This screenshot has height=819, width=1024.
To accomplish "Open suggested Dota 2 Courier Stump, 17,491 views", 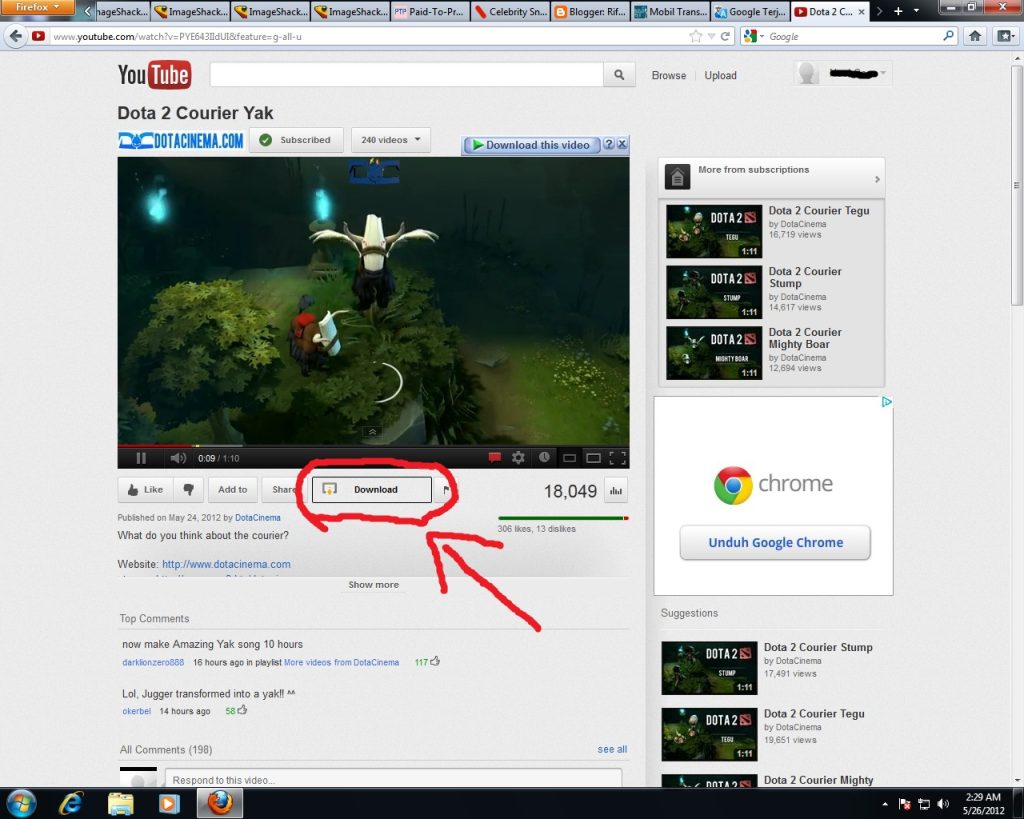I will pos(709,668).
